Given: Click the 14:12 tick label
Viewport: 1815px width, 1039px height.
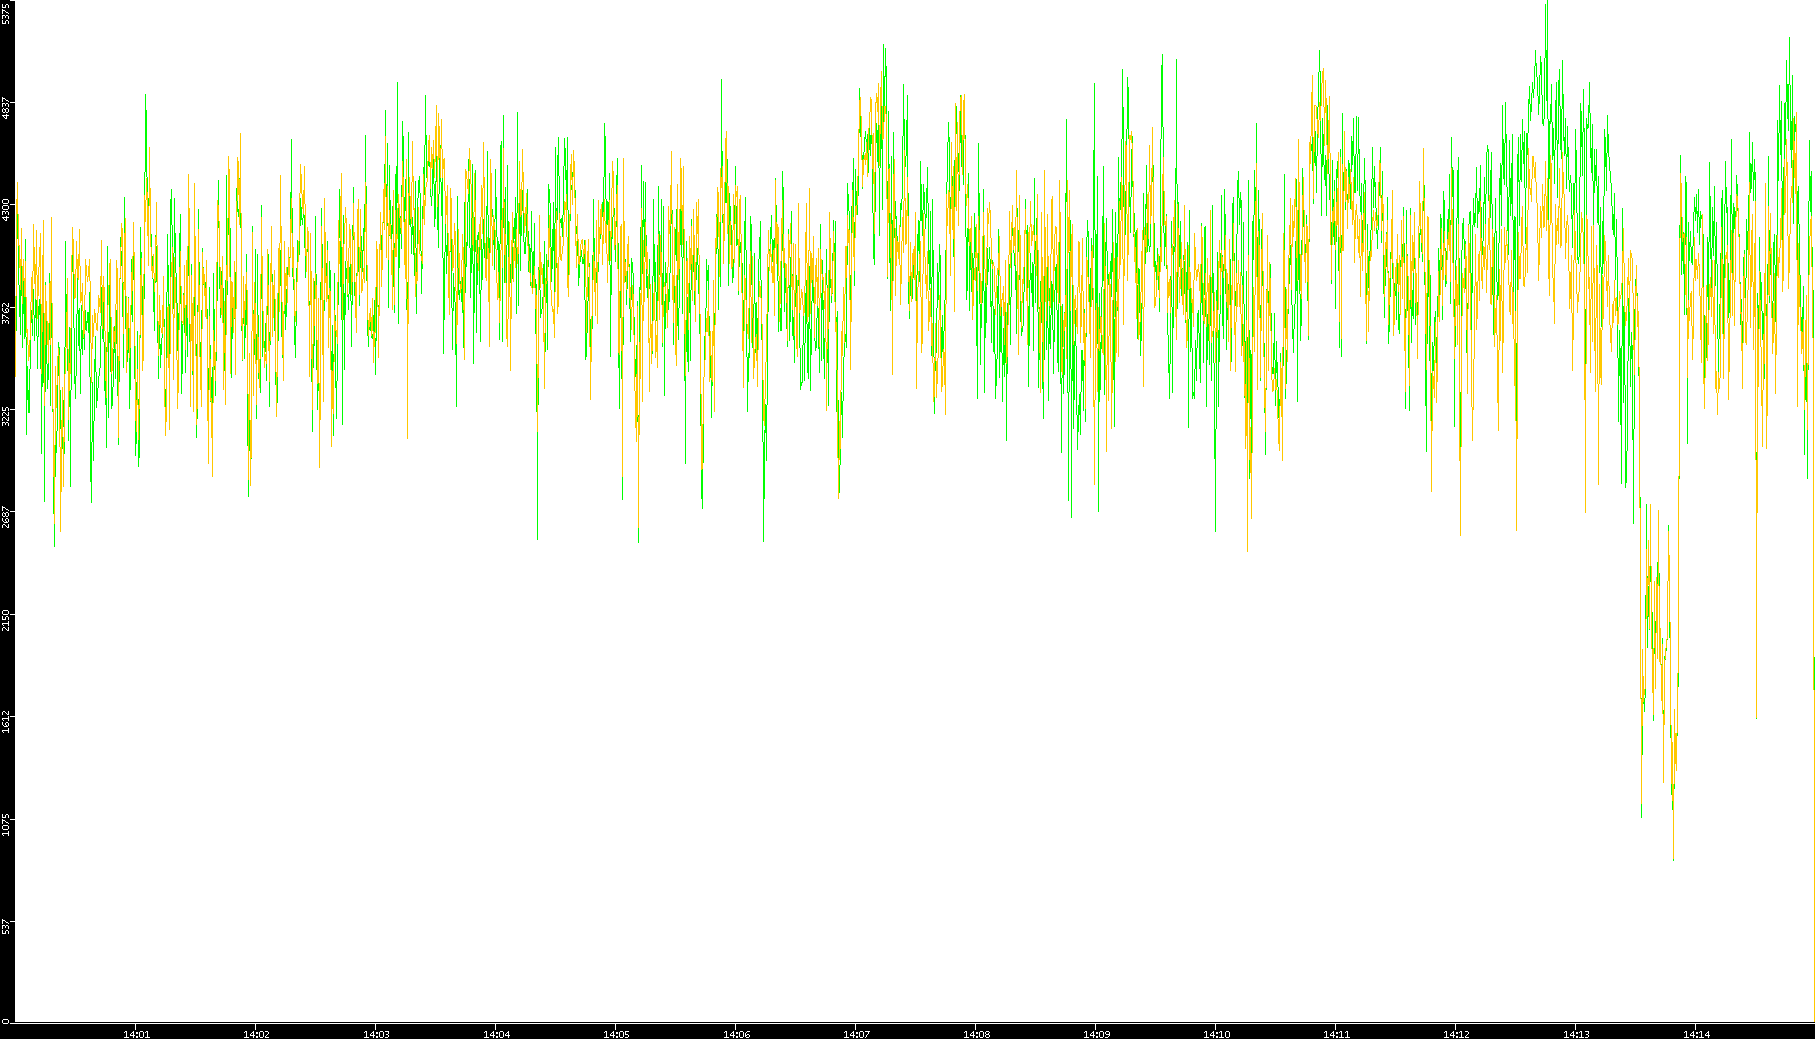Looking at the screenshot, I should [1456, 1033].
